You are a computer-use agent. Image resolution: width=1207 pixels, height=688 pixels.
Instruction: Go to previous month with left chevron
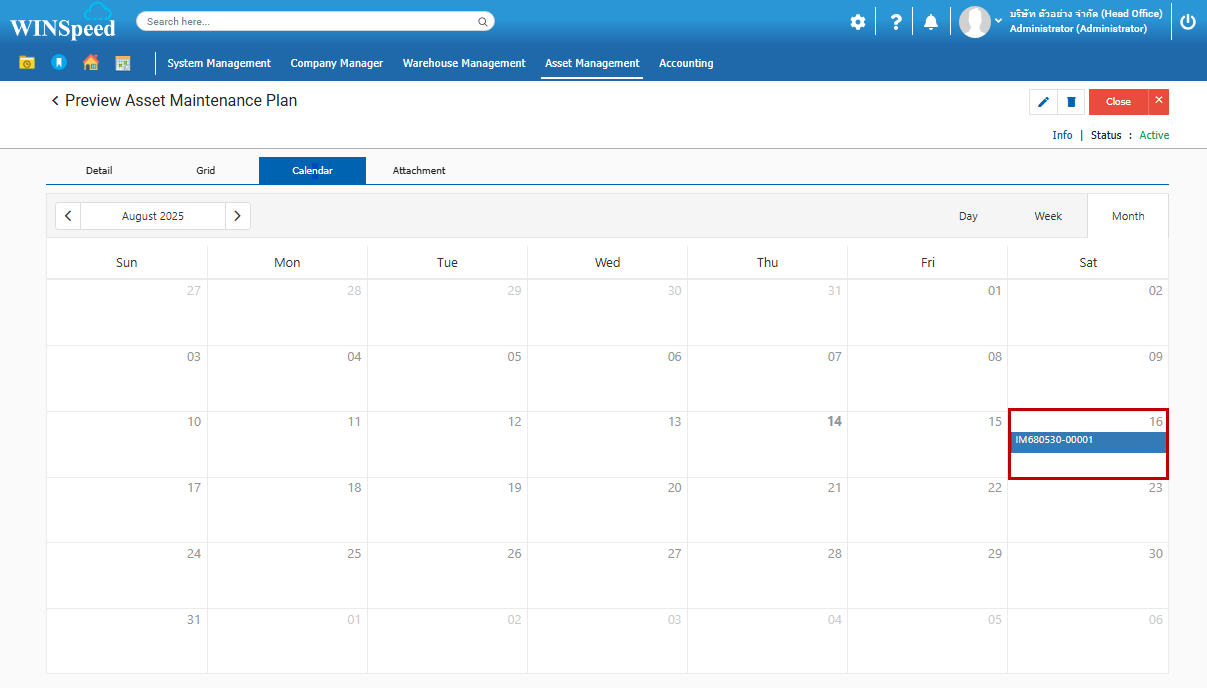click(68, 216)
